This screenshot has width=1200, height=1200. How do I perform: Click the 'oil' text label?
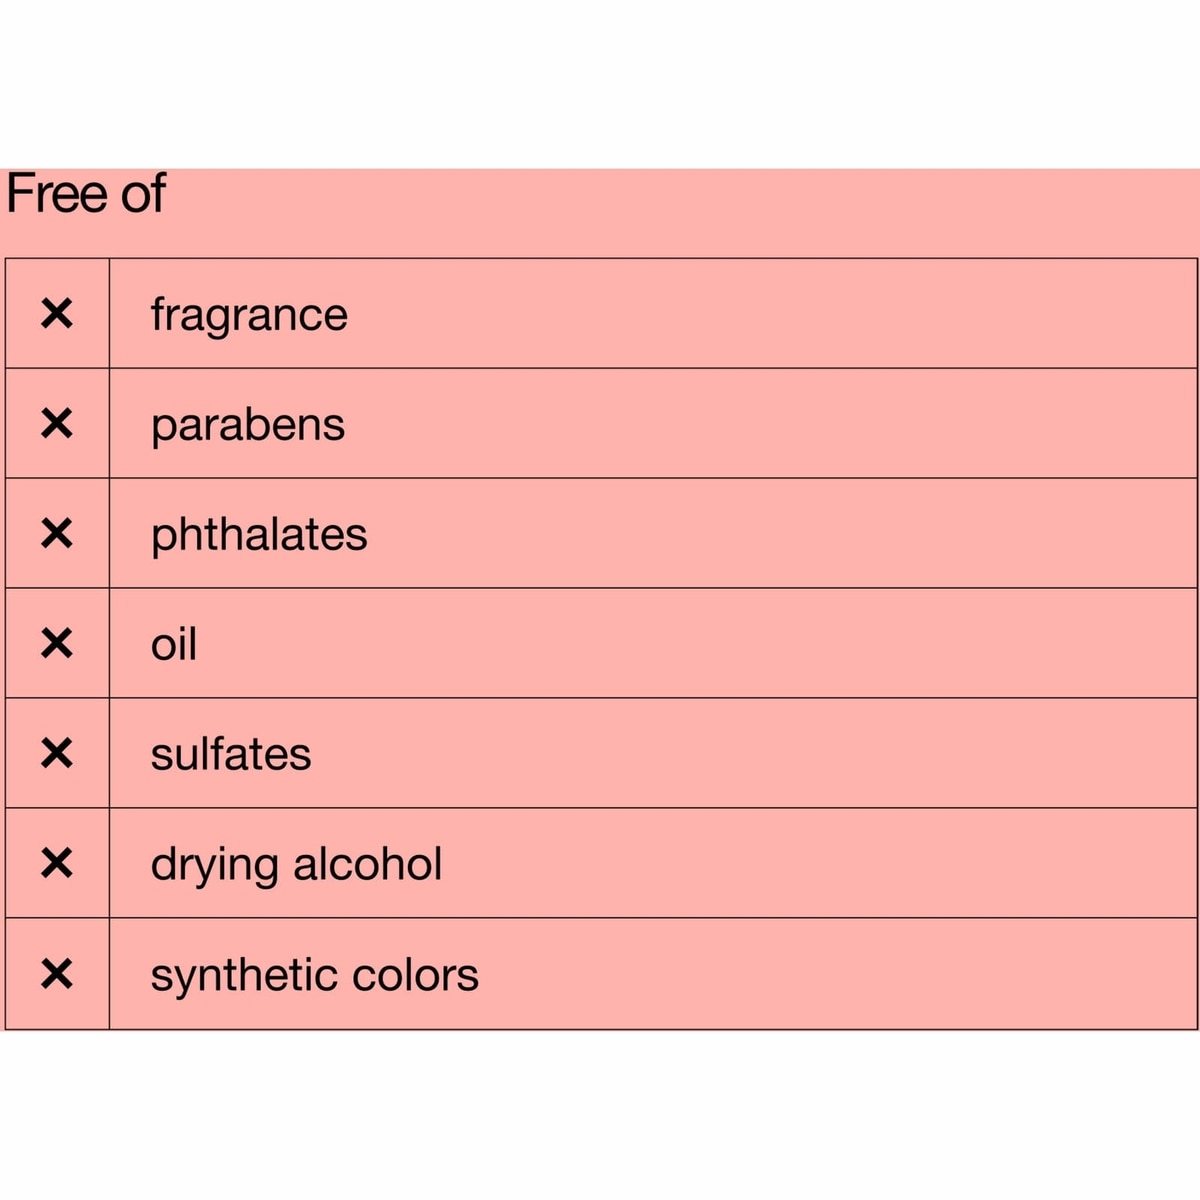click(x=174, y=643)
